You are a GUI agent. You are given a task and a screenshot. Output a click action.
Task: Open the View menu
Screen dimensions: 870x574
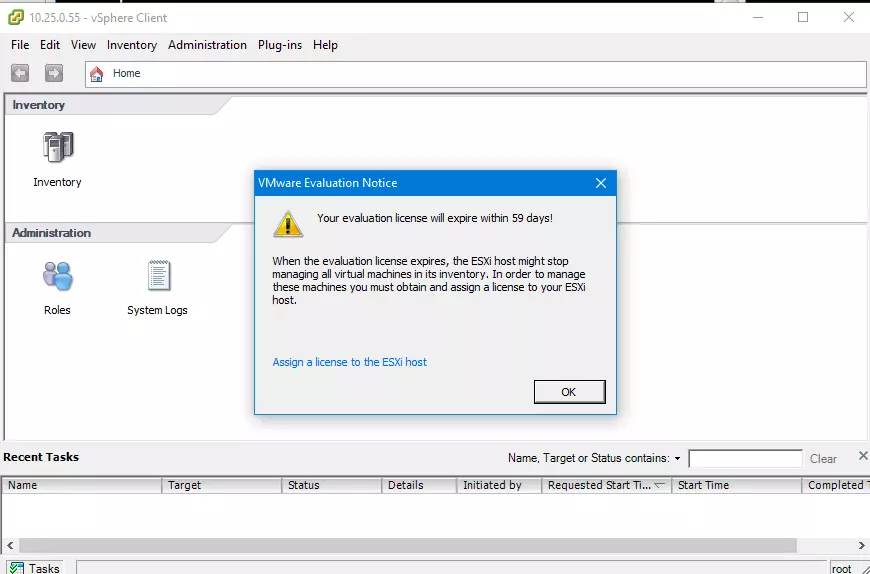pyautogui.click(x=83, y=45)
